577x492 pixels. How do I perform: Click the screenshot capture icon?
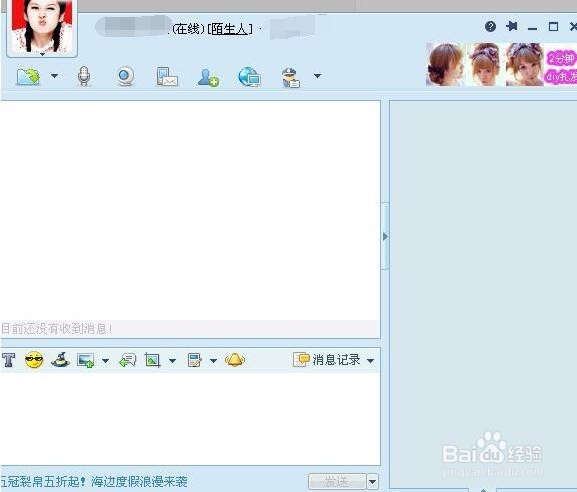[152, 360]
